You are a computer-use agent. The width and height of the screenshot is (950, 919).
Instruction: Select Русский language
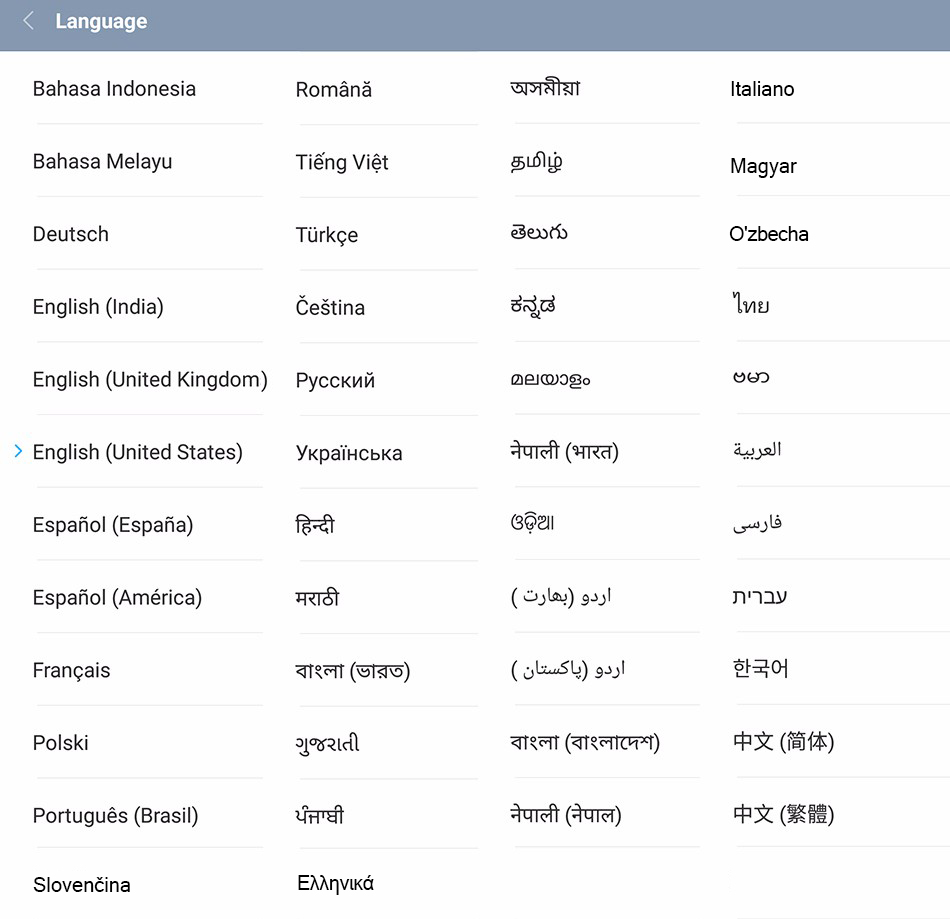pyautogui.click(x=335, y=380)
